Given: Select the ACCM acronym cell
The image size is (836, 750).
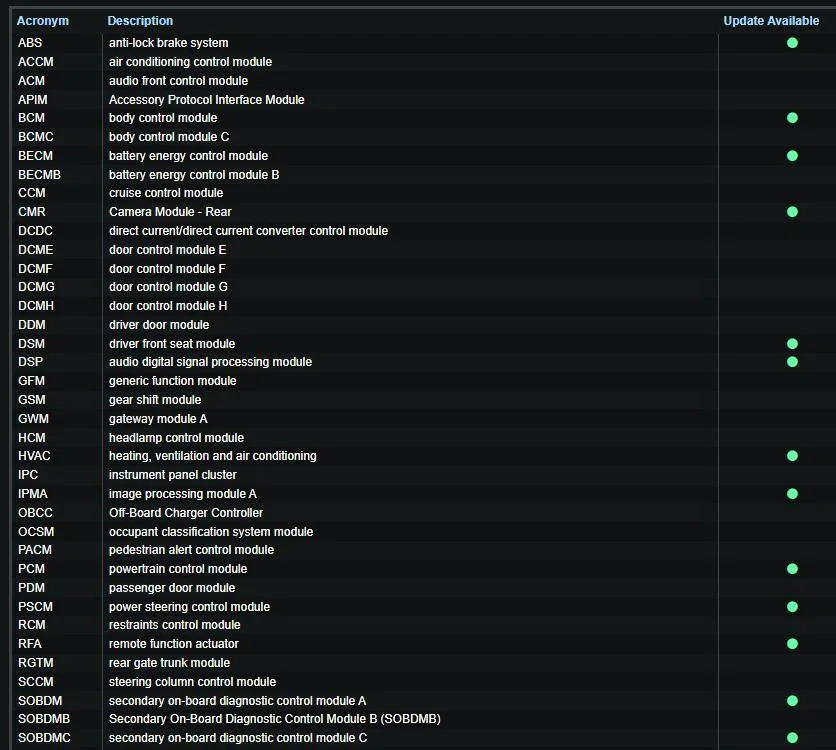Looking at the screenshot, I should tap(36, 62).
